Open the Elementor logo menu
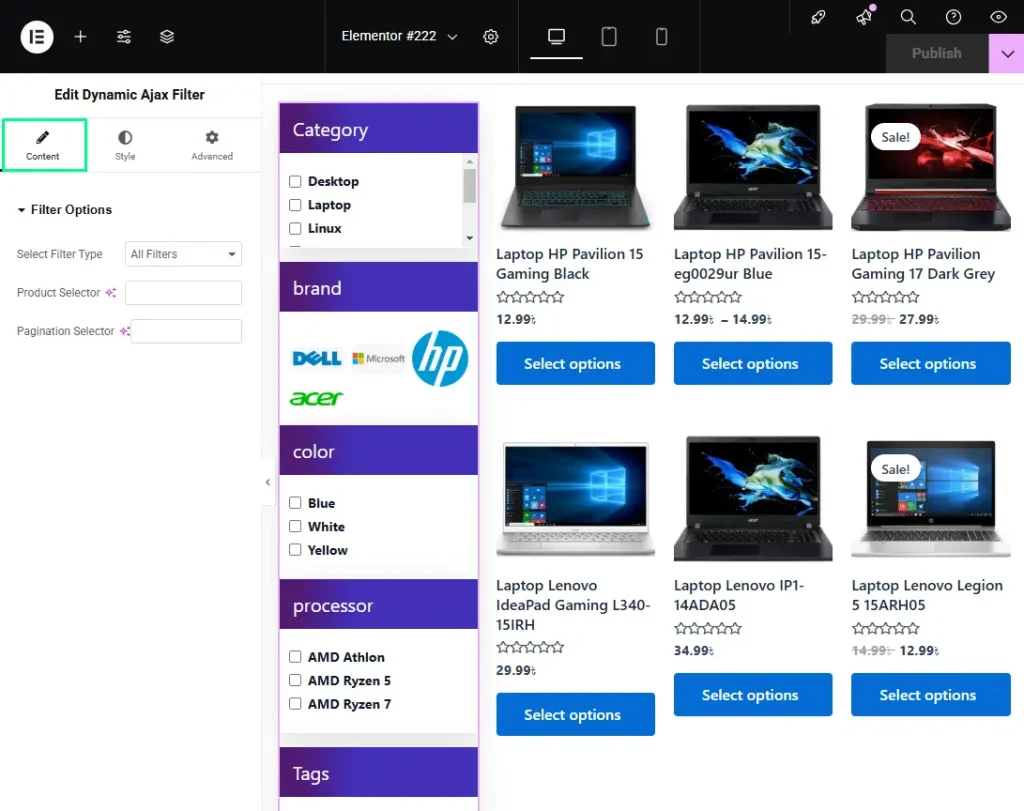Viewport: 1024px width, 811px height. pos(37,37)
